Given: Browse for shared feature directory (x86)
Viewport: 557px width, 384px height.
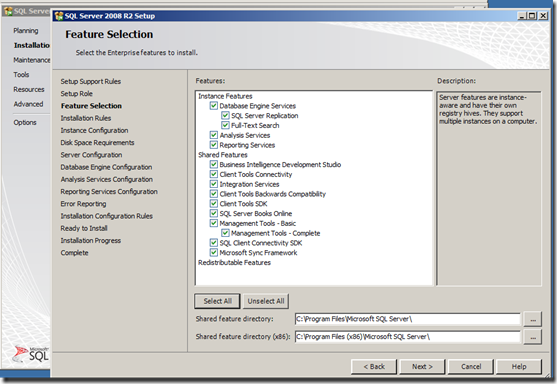Looking at the screenshot, I should 533,337.
